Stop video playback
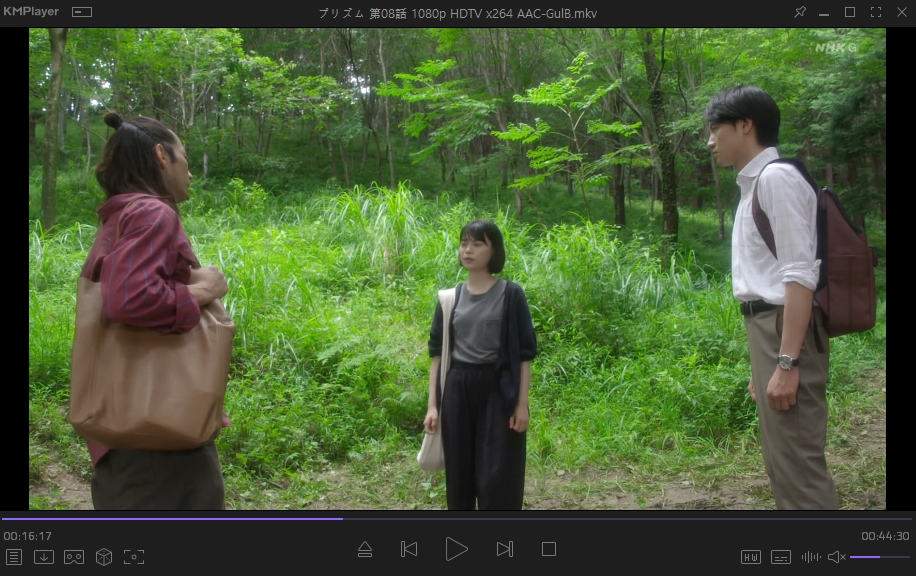Image resolution: width=916 pixels, height=576 pixels. pyautogui.click(x=549, y=549)
